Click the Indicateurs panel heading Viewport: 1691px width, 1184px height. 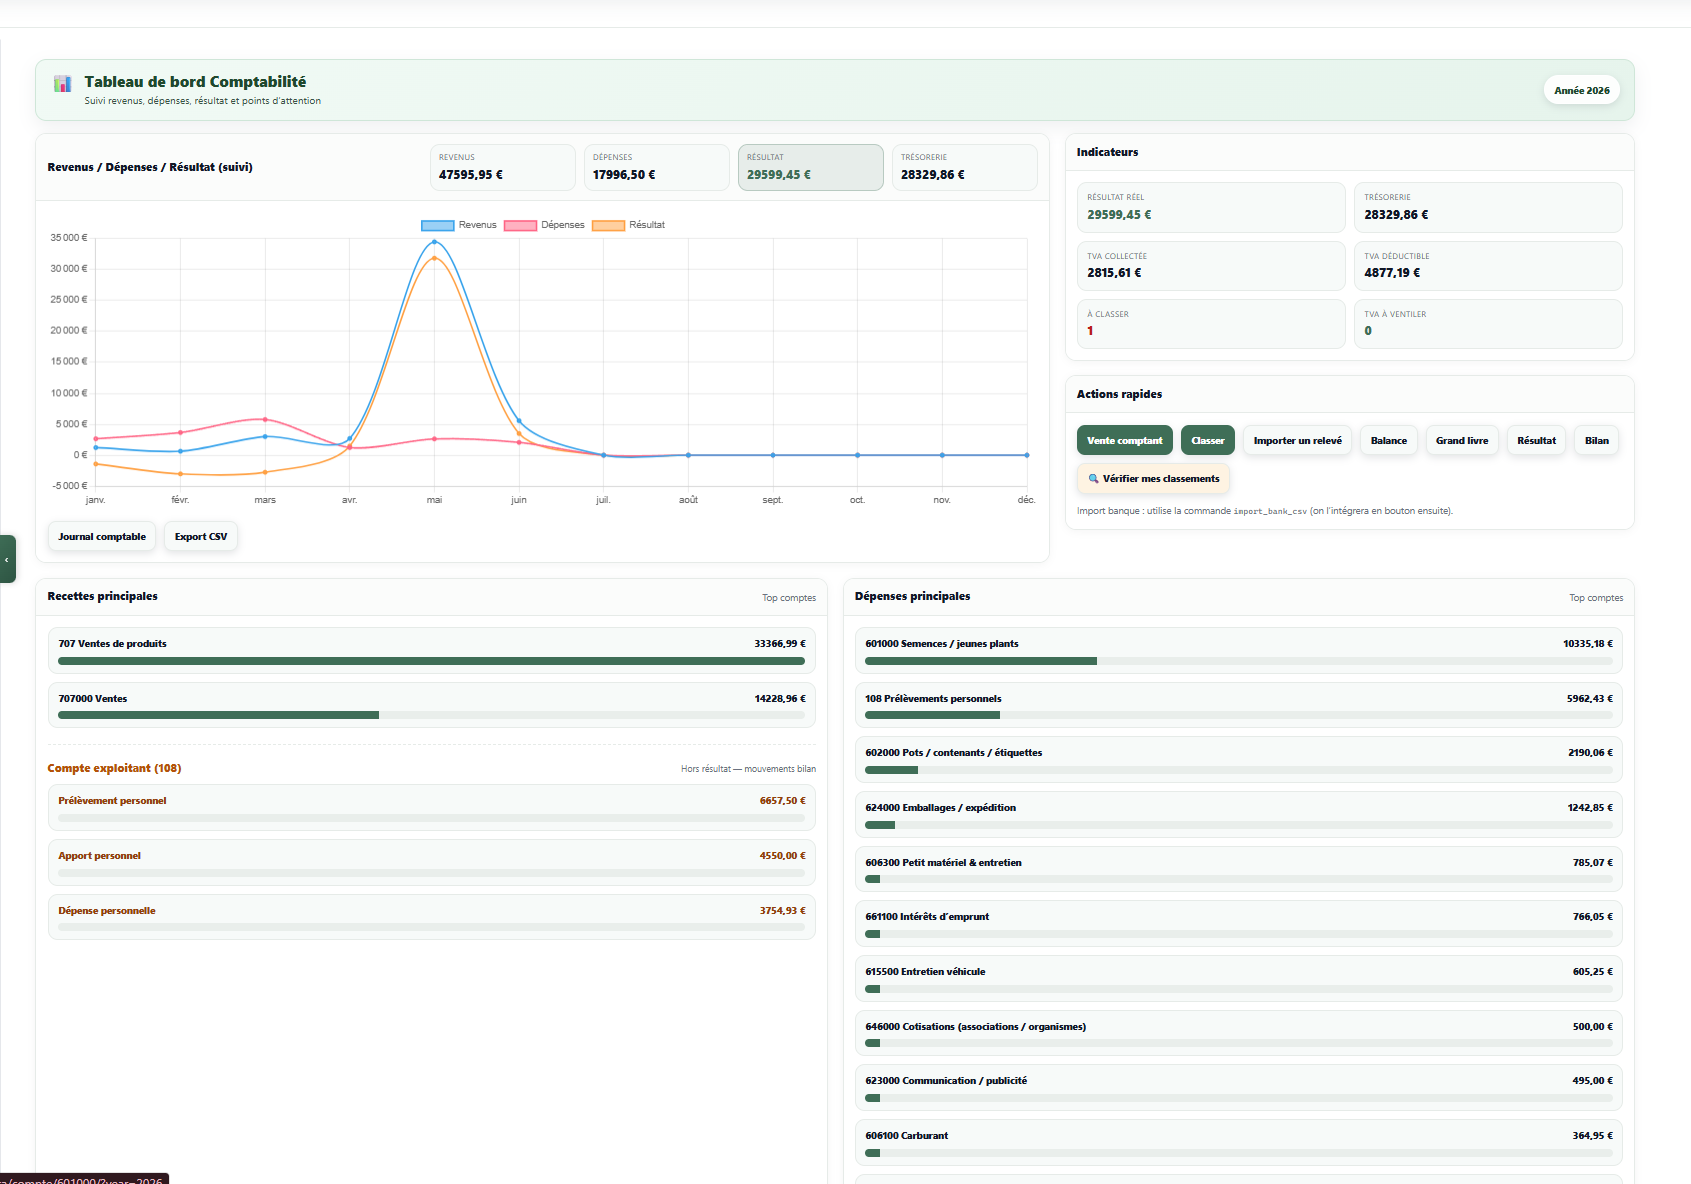(1107, 152)
